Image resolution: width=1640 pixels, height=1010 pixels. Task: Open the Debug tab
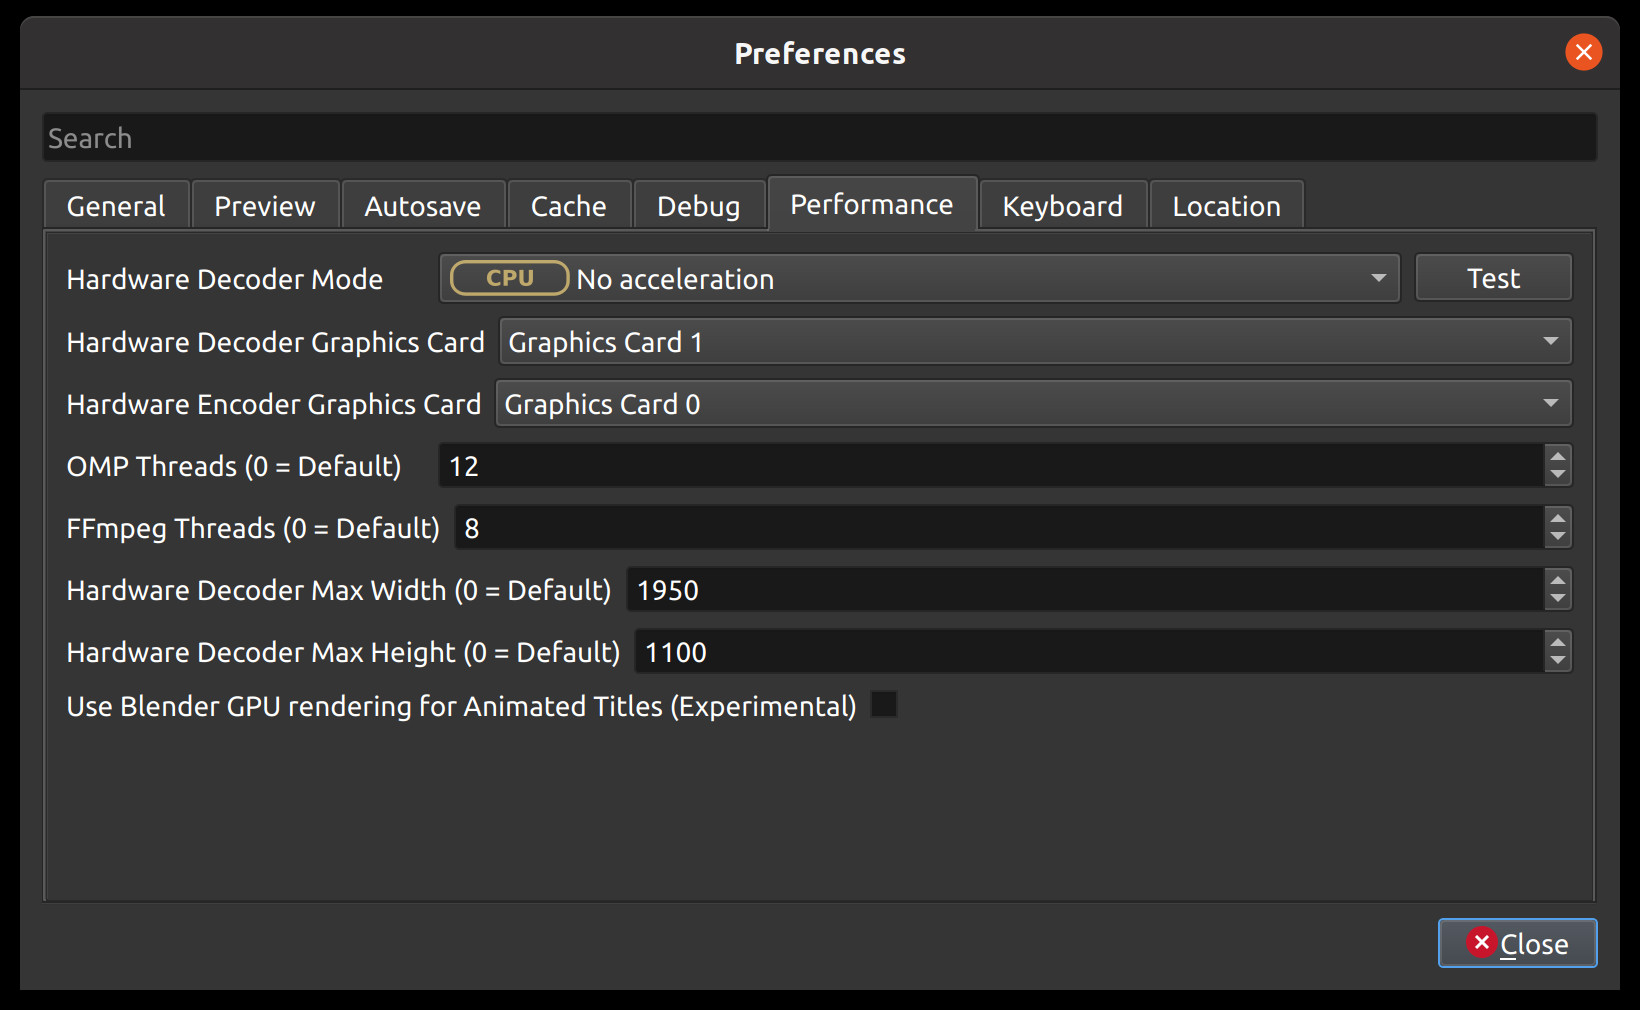699,205
